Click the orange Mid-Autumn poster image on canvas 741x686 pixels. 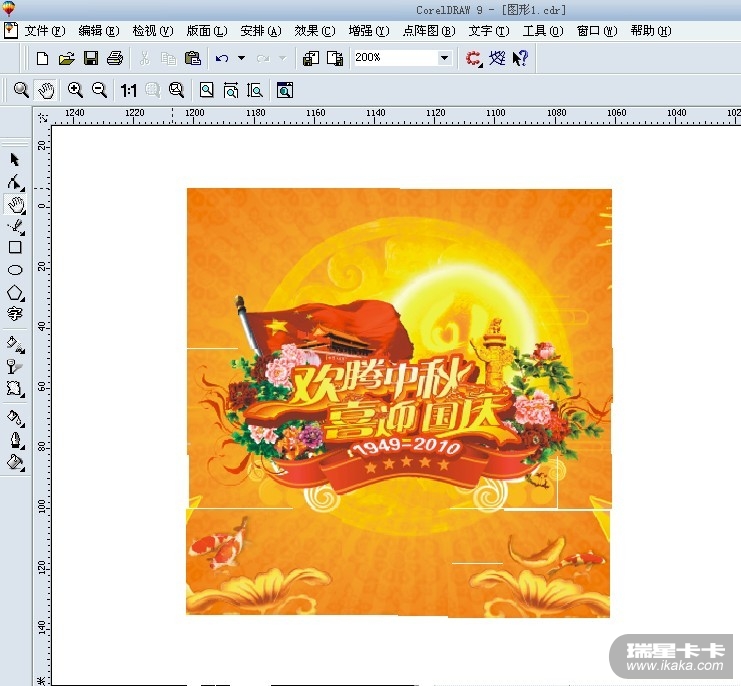coord(398,403)
